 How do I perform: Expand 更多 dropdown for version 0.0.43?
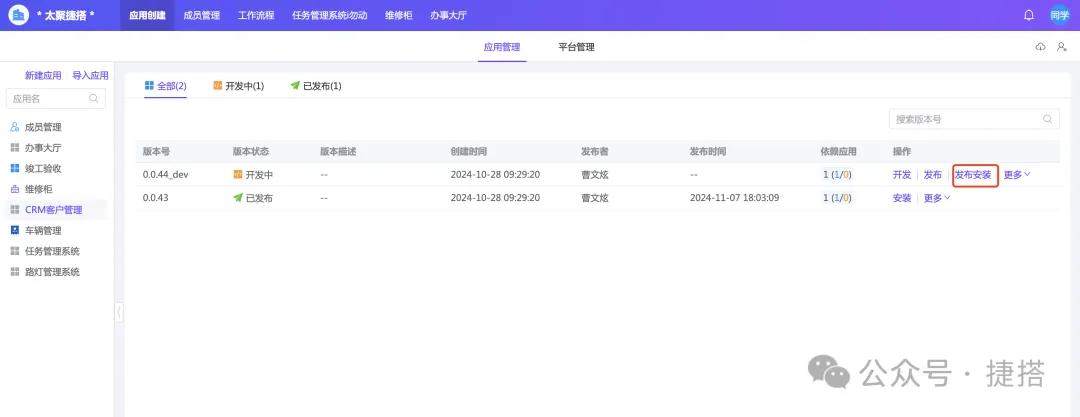(936, 198)
